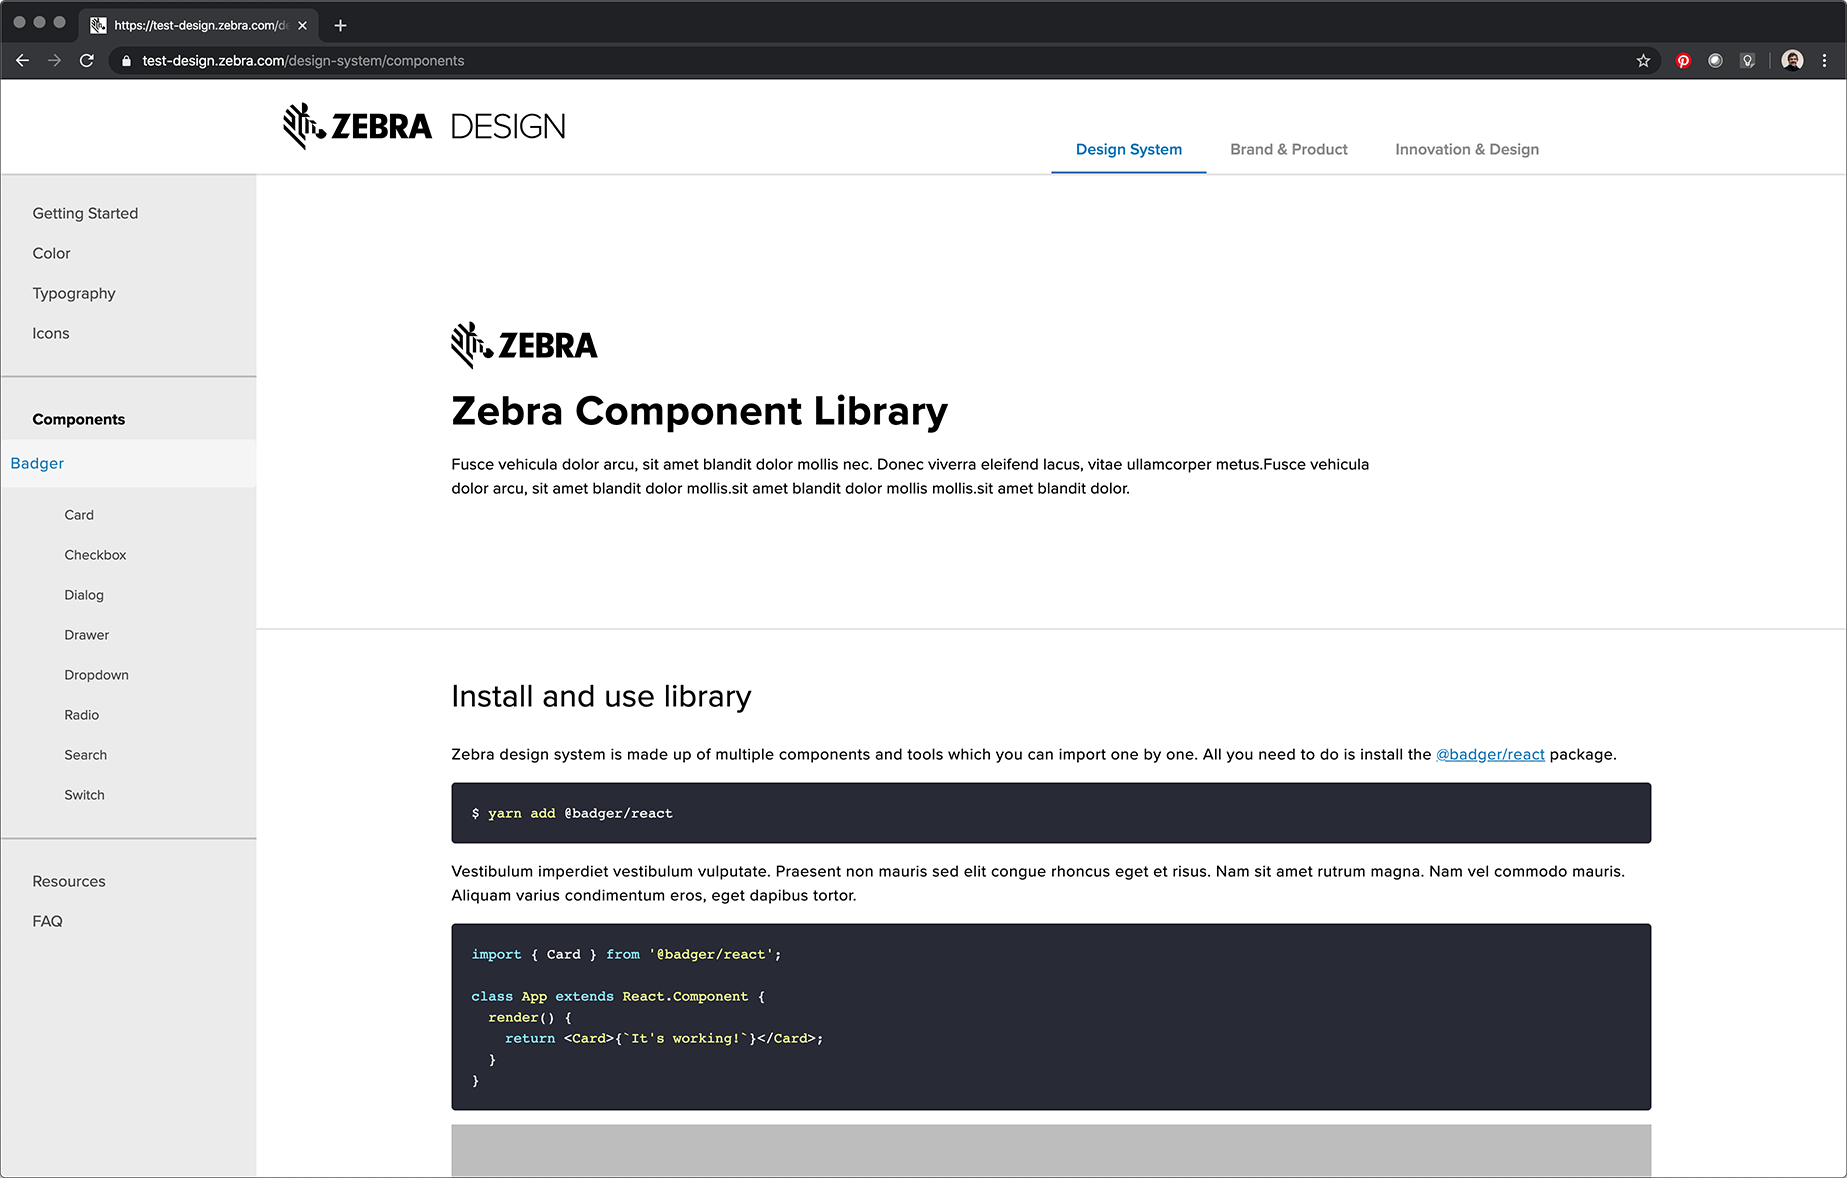Open the Switch component page
This screenshot has height=1178, width=1847.
click(84, 795)
